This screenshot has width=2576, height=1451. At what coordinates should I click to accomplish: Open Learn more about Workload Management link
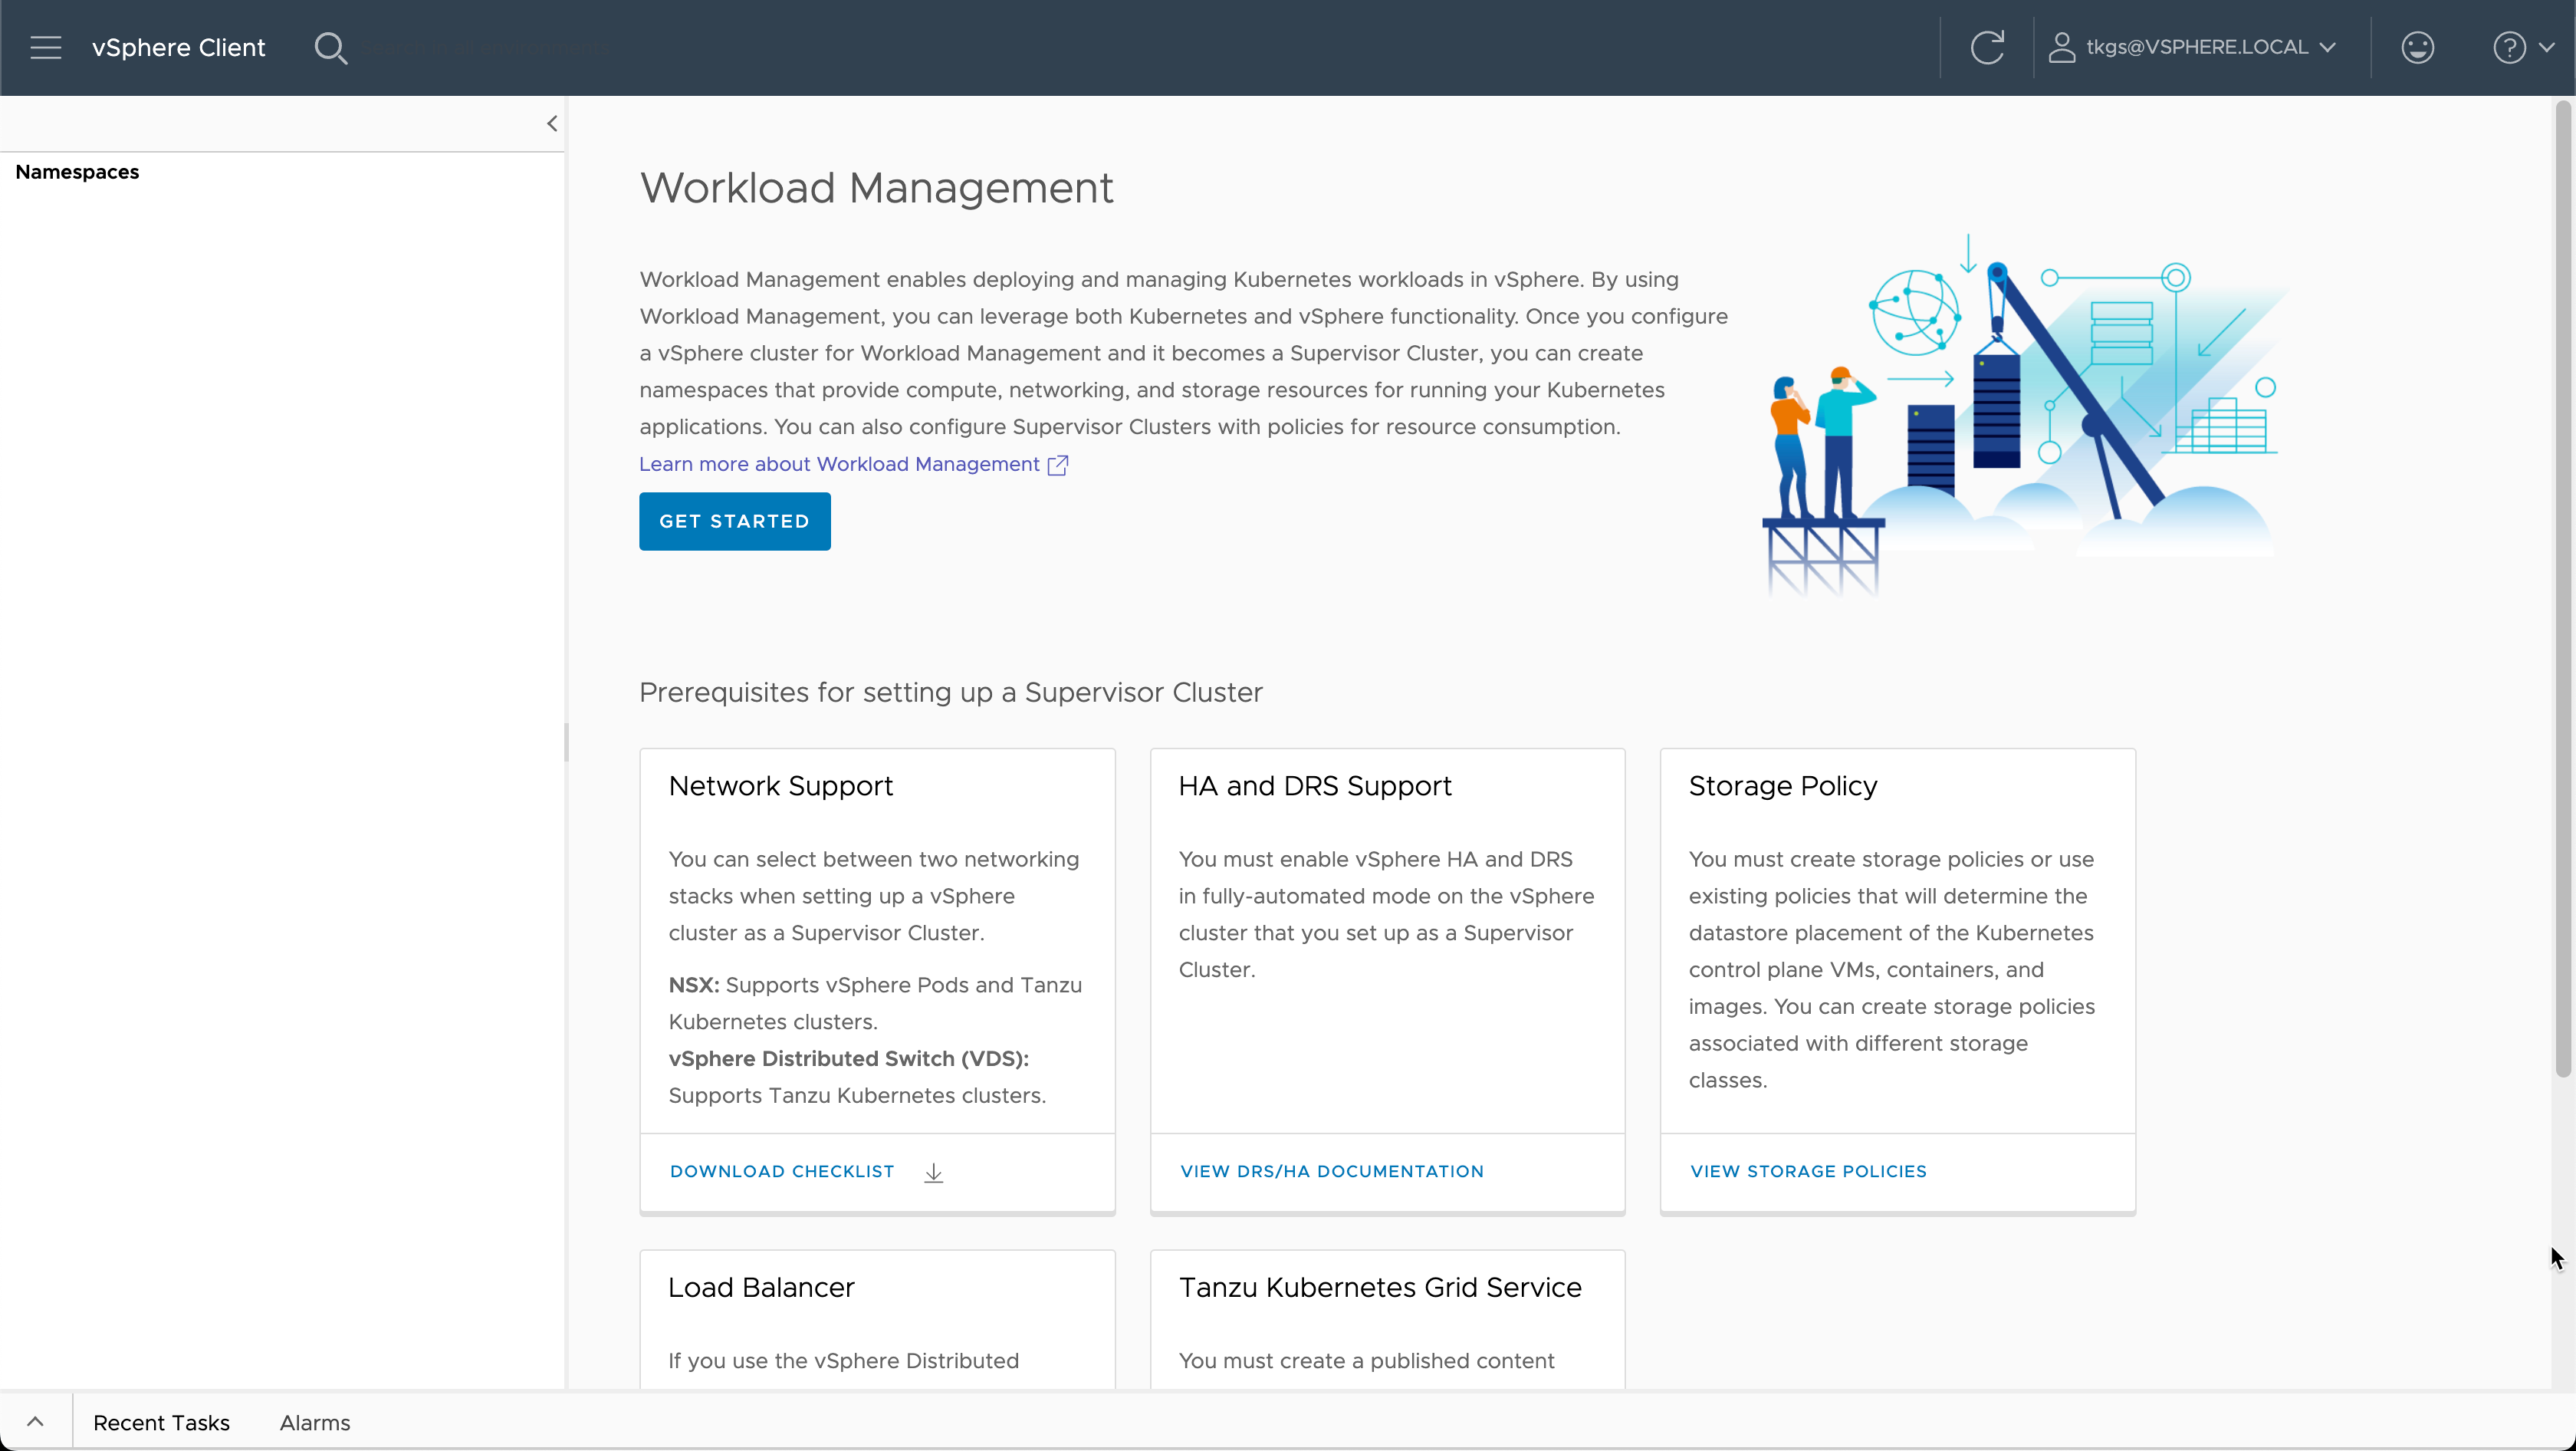coord(839,464)
